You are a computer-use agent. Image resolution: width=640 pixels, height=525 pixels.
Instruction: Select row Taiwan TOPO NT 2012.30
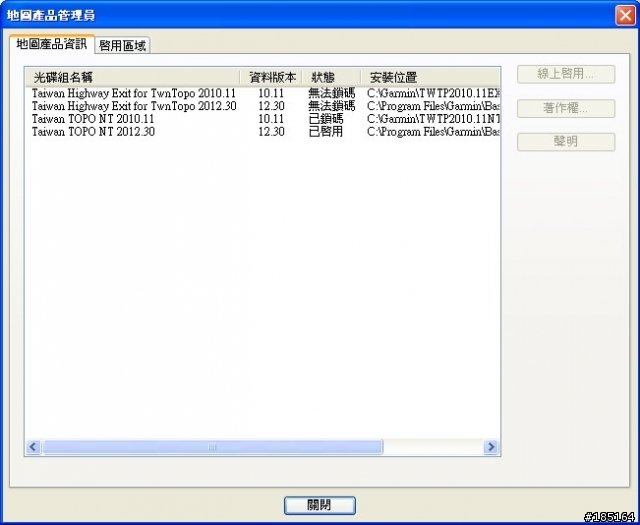pyautogui.click(x=263, y=131)
